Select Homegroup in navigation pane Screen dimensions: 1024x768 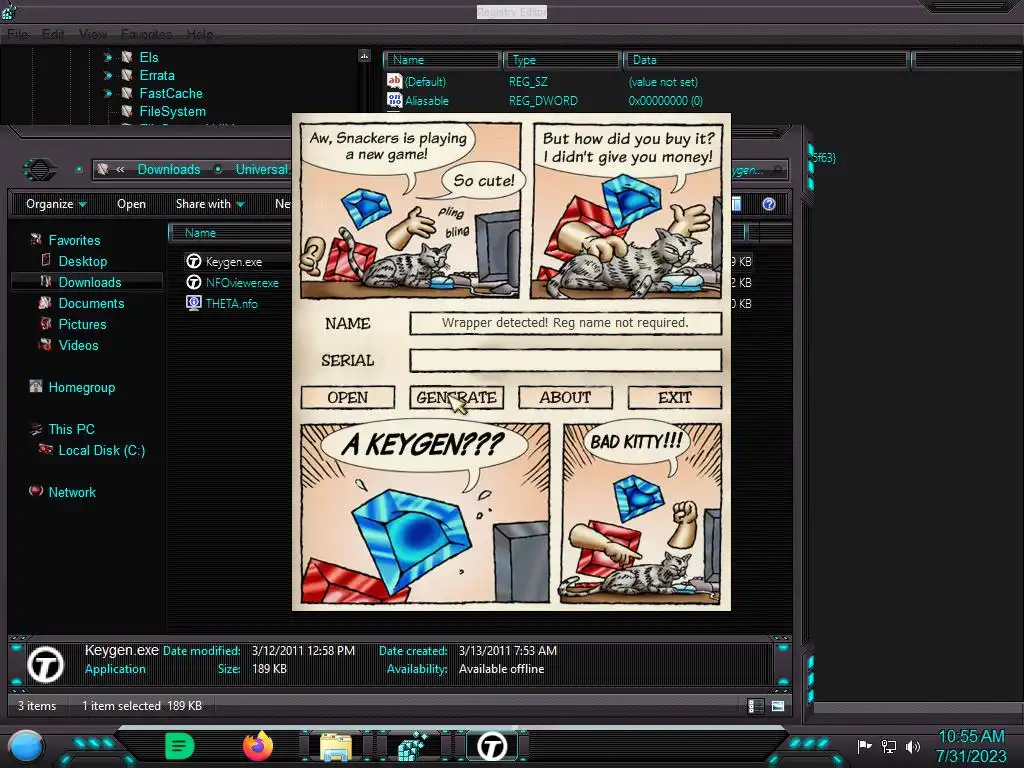82,387
